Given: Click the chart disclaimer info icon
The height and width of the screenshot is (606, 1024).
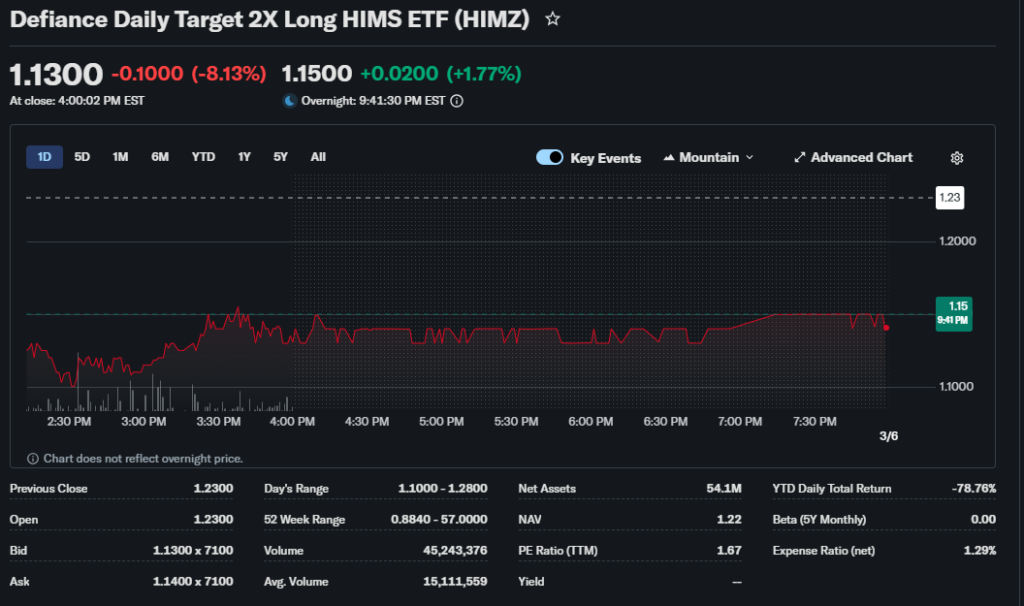Looking at the screenshot, I should [33, 459].
